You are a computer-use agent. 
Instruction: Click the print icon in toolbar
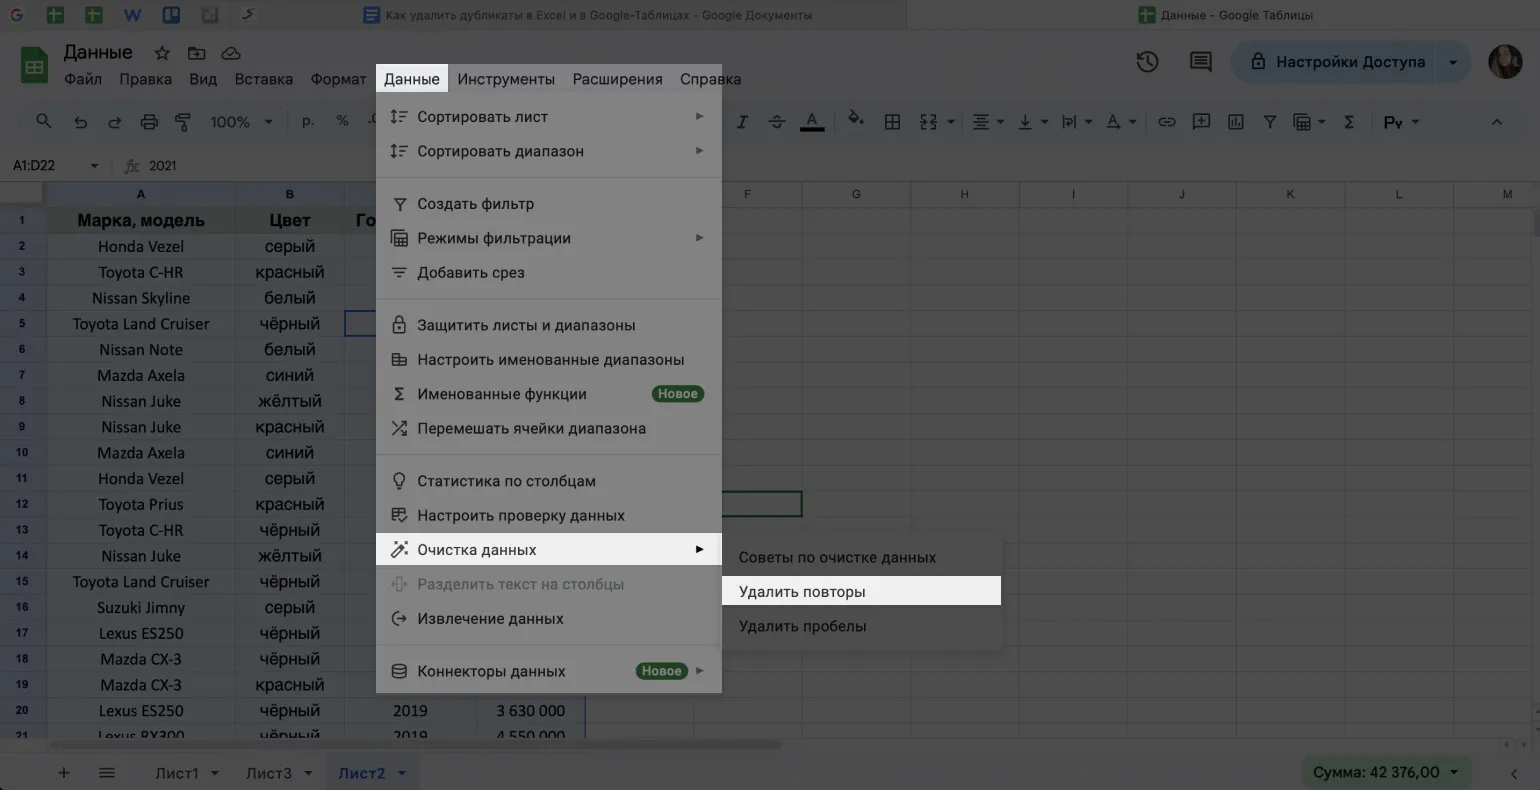tap(149, 122)
